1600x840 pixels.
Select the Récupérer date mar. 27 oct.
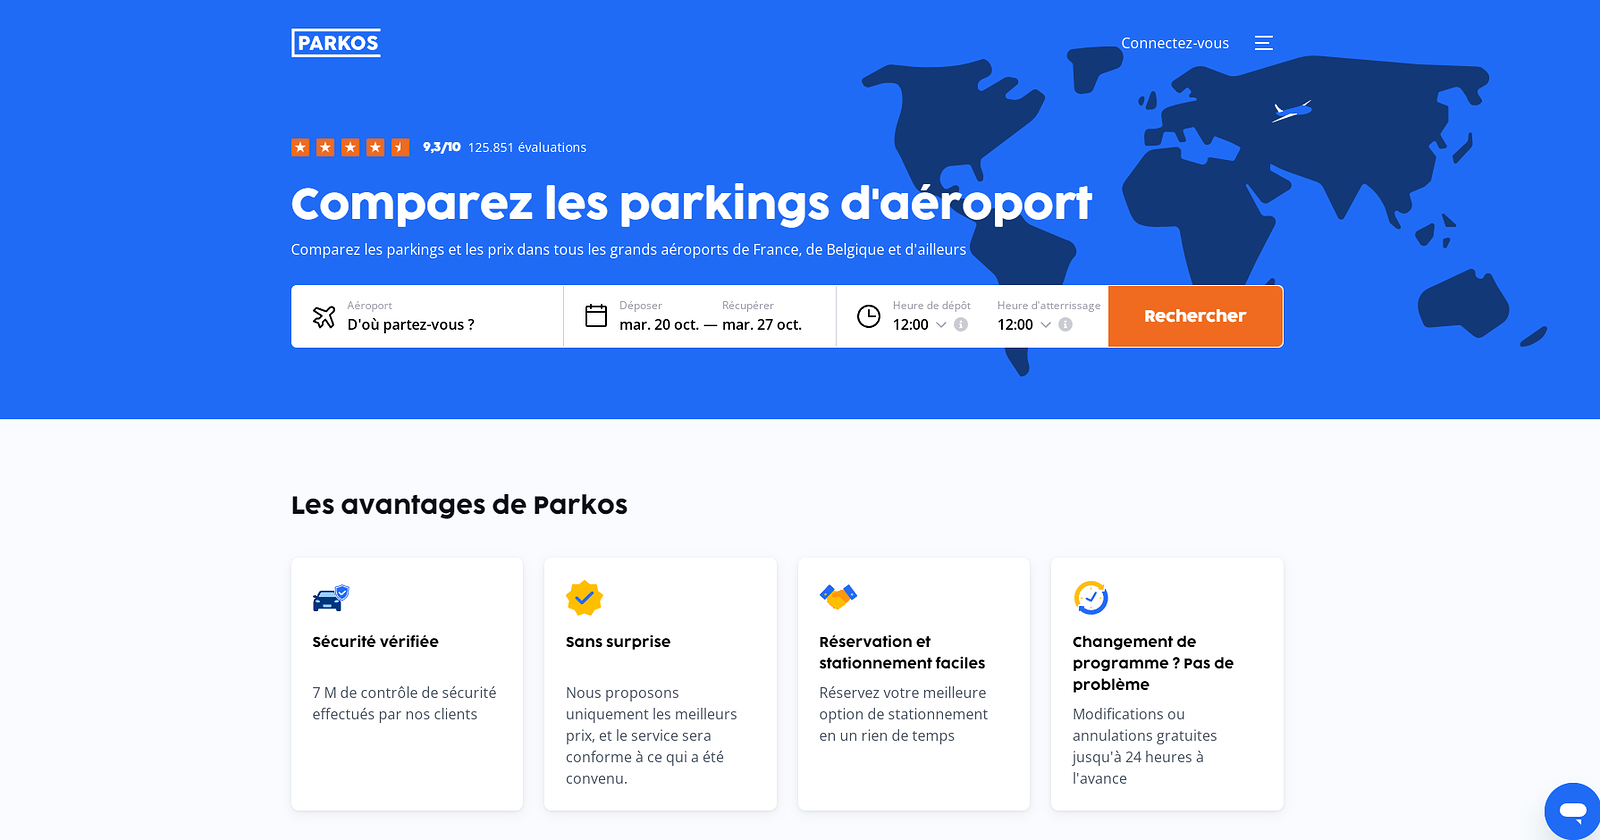(x=762, y=325)
